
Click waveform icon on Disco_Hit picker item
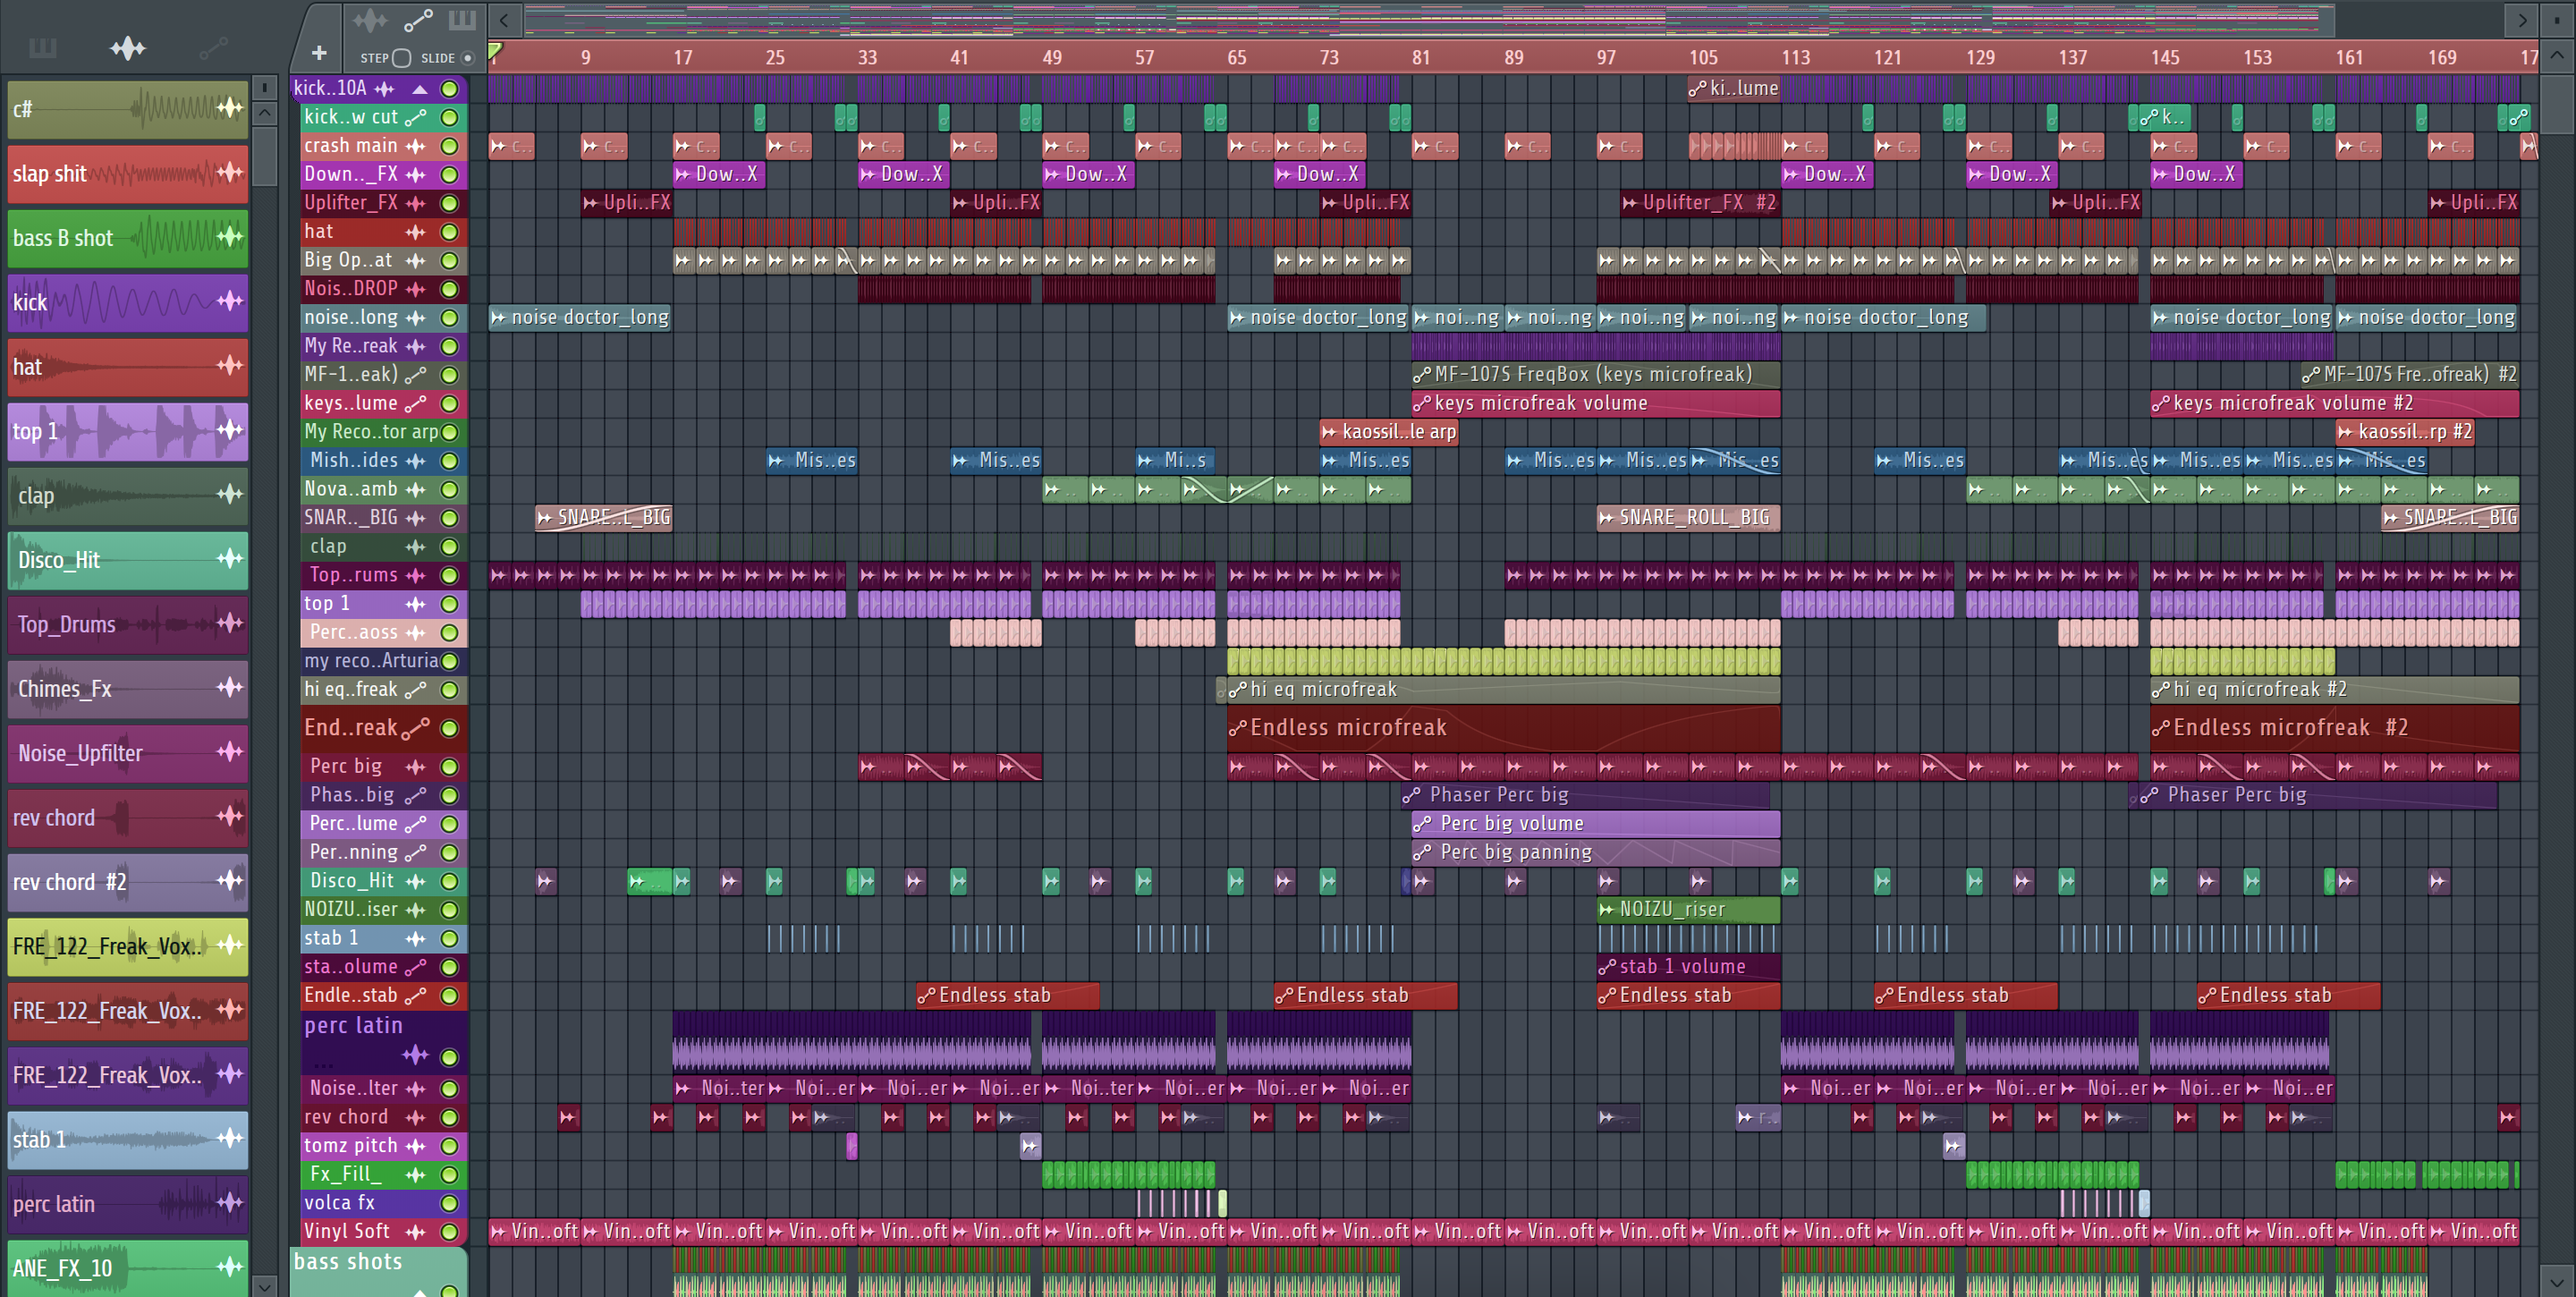tap(230, 558)
